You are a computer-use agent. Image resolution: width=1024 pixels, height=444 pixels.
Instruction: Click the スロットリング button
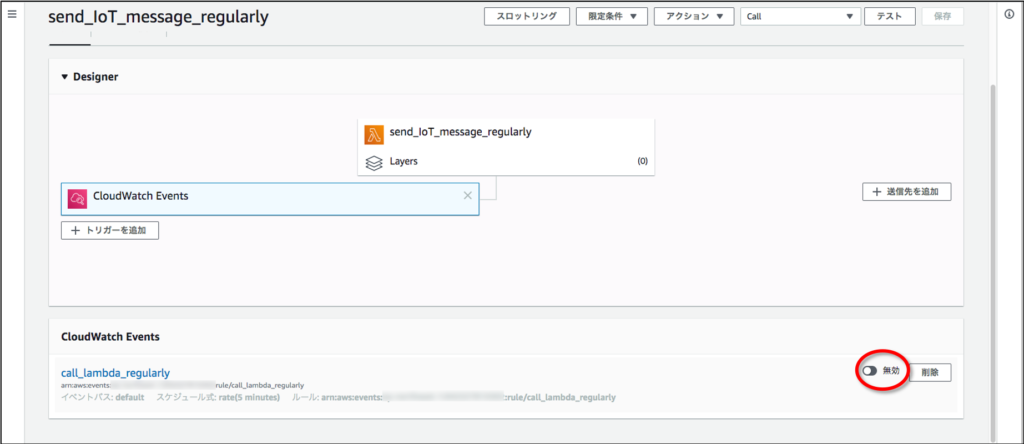coord(527,17)
